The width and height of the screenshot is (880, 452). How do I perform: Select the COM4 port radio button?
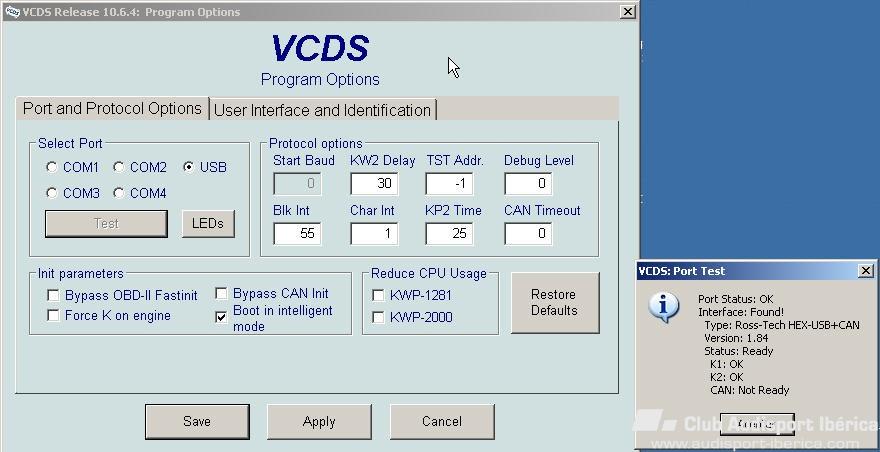tap(118, 193)
